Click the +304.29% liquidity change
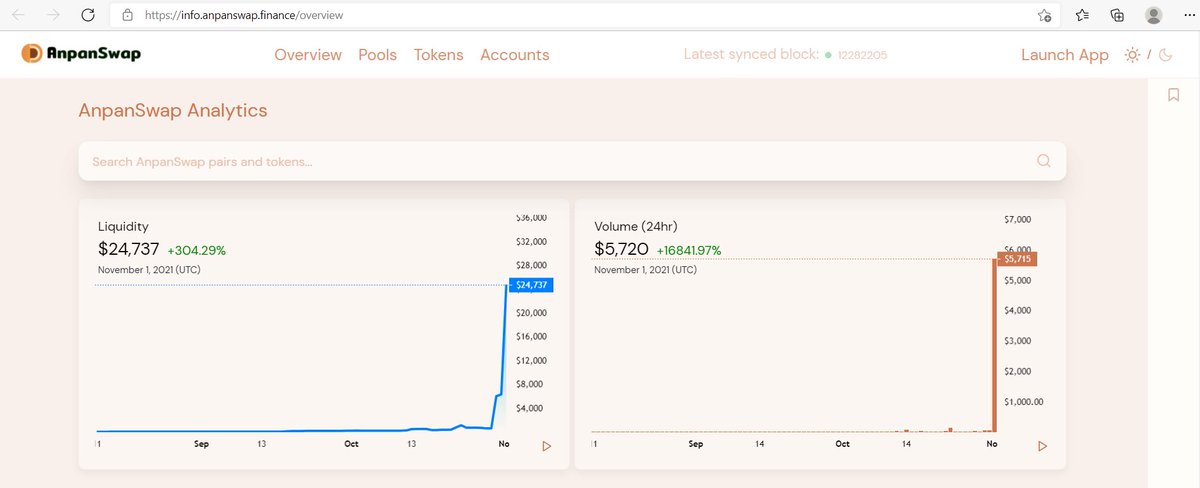 tap(197, 250)
